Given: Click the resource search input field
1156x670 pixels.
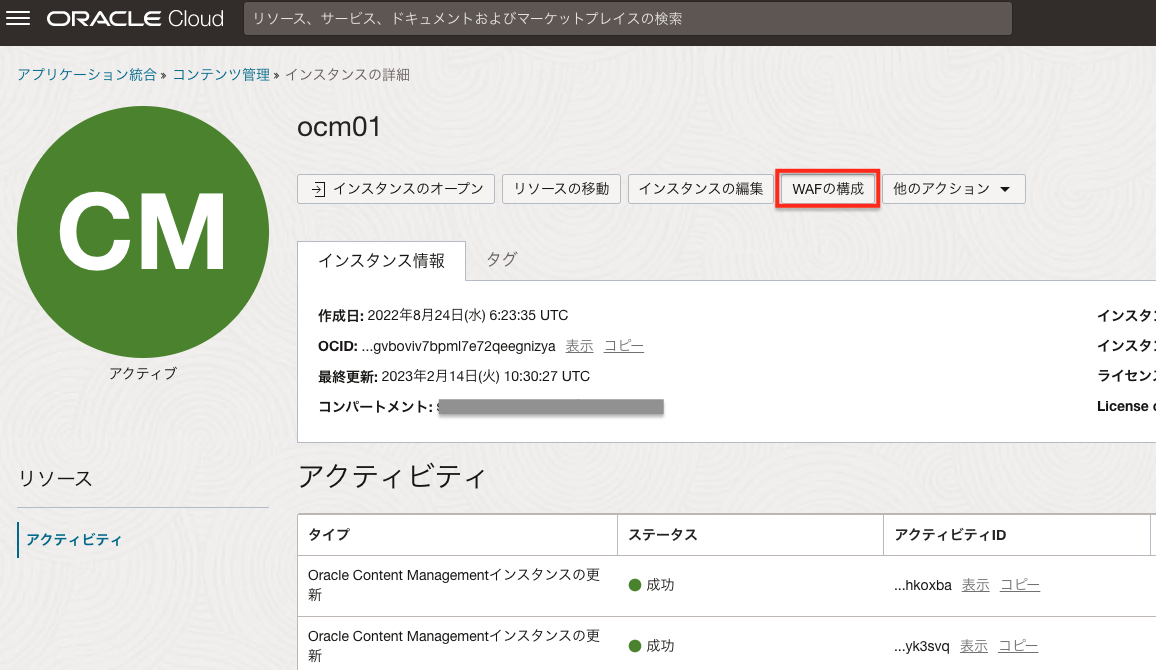Looking at the screenshot, I should point(627,18).
